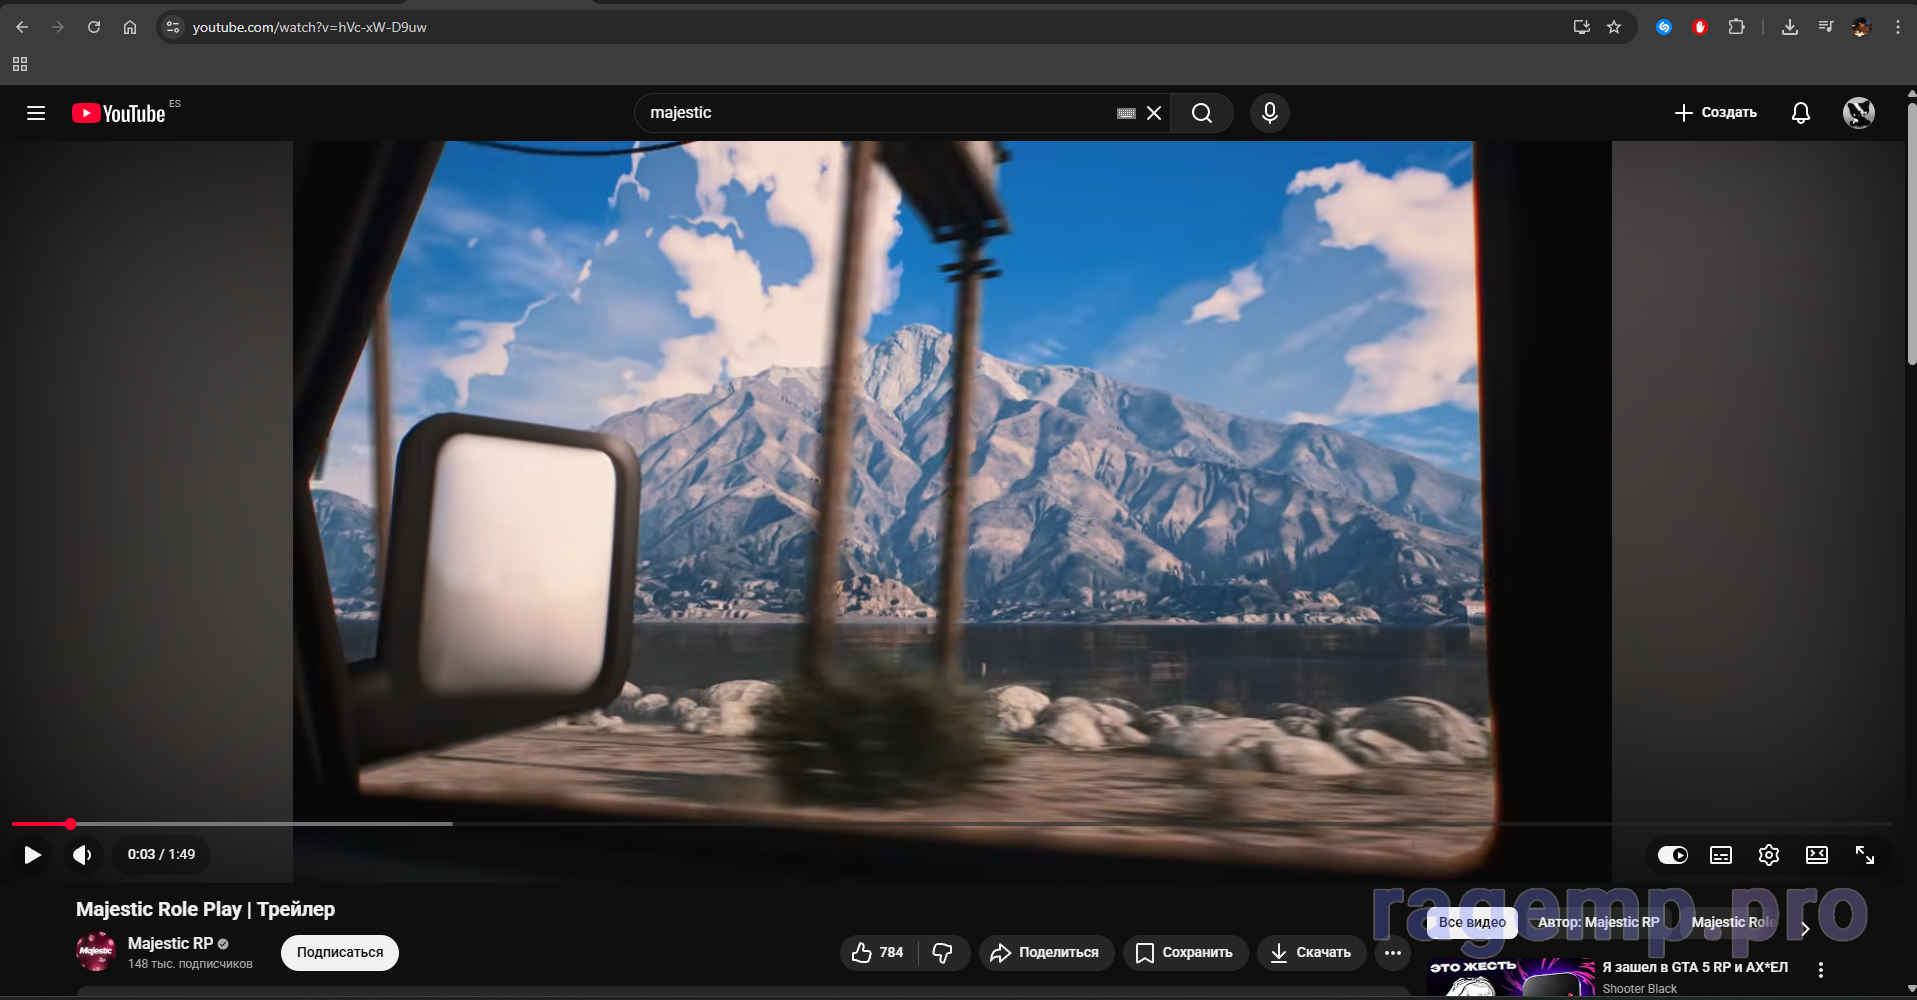
Task: Enter fullscreen mode on the video
Action: click(1864, 855)
